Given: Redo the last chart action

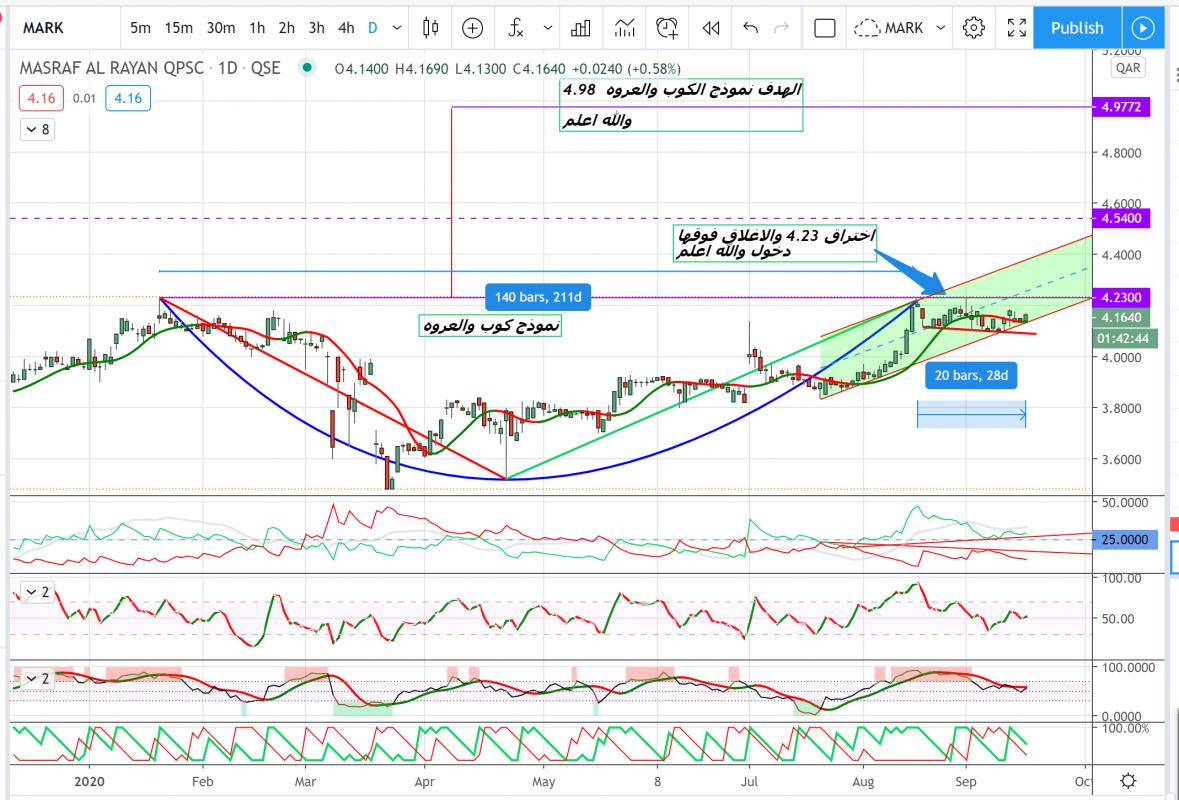Looking at the screenshot, I should tap(781, 28).
